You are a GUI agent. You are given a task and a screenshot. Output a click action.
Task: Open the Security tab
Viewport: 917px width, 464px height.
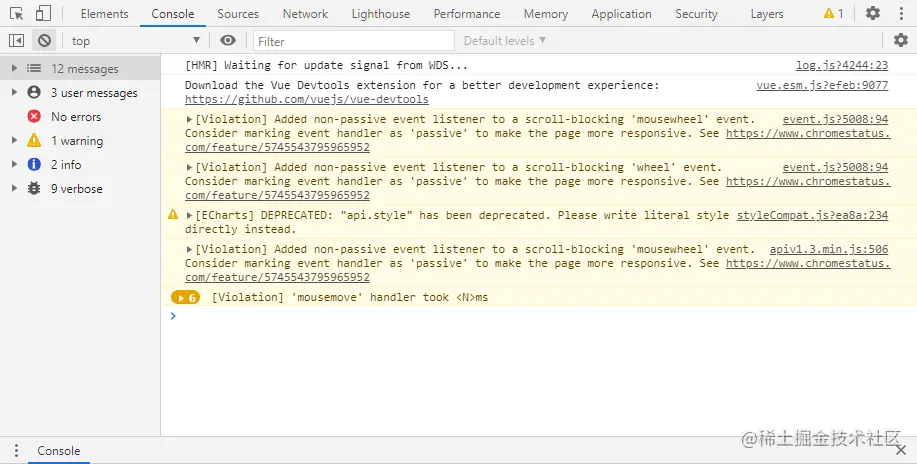(696, 13)
